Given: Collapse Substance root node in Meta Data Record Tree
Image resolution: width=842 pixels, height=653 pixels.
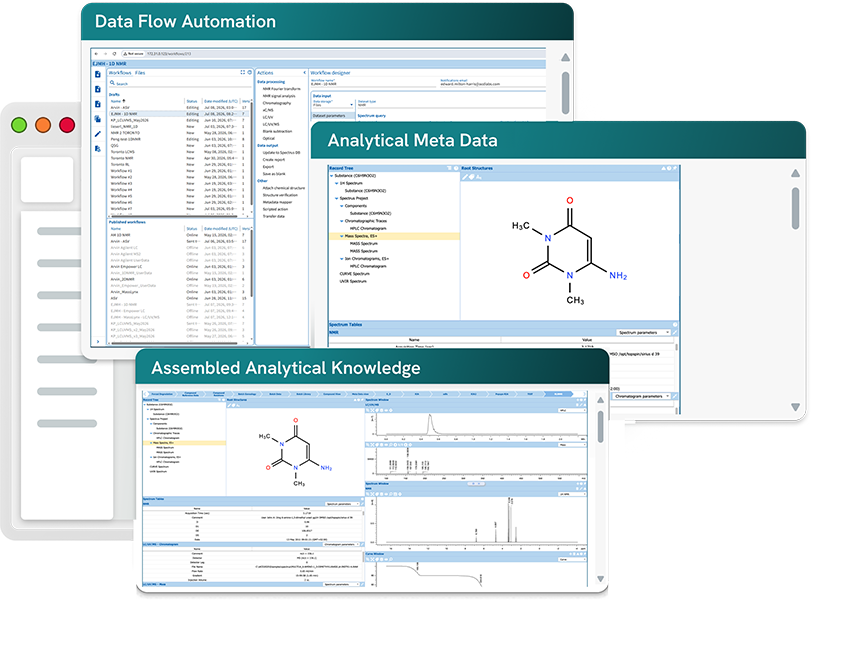Looking at the screenshot, I should [x=331, y=176].
